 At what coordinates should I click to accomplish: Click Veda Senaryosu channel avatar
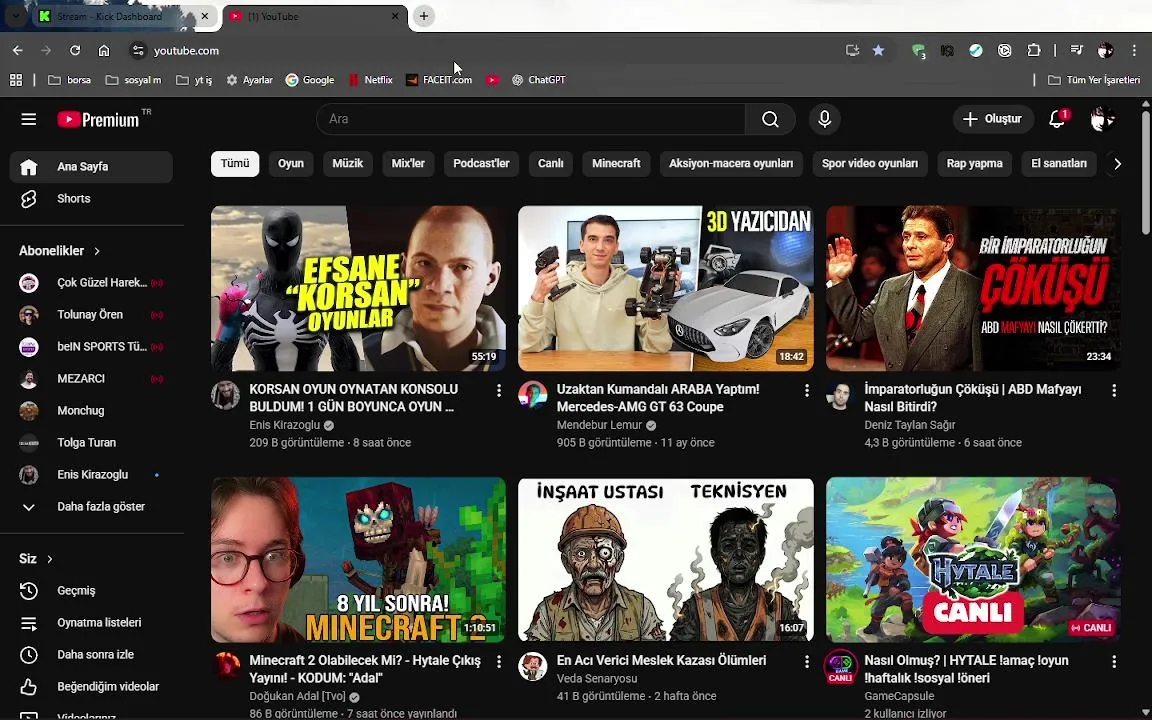pos(533,666)
